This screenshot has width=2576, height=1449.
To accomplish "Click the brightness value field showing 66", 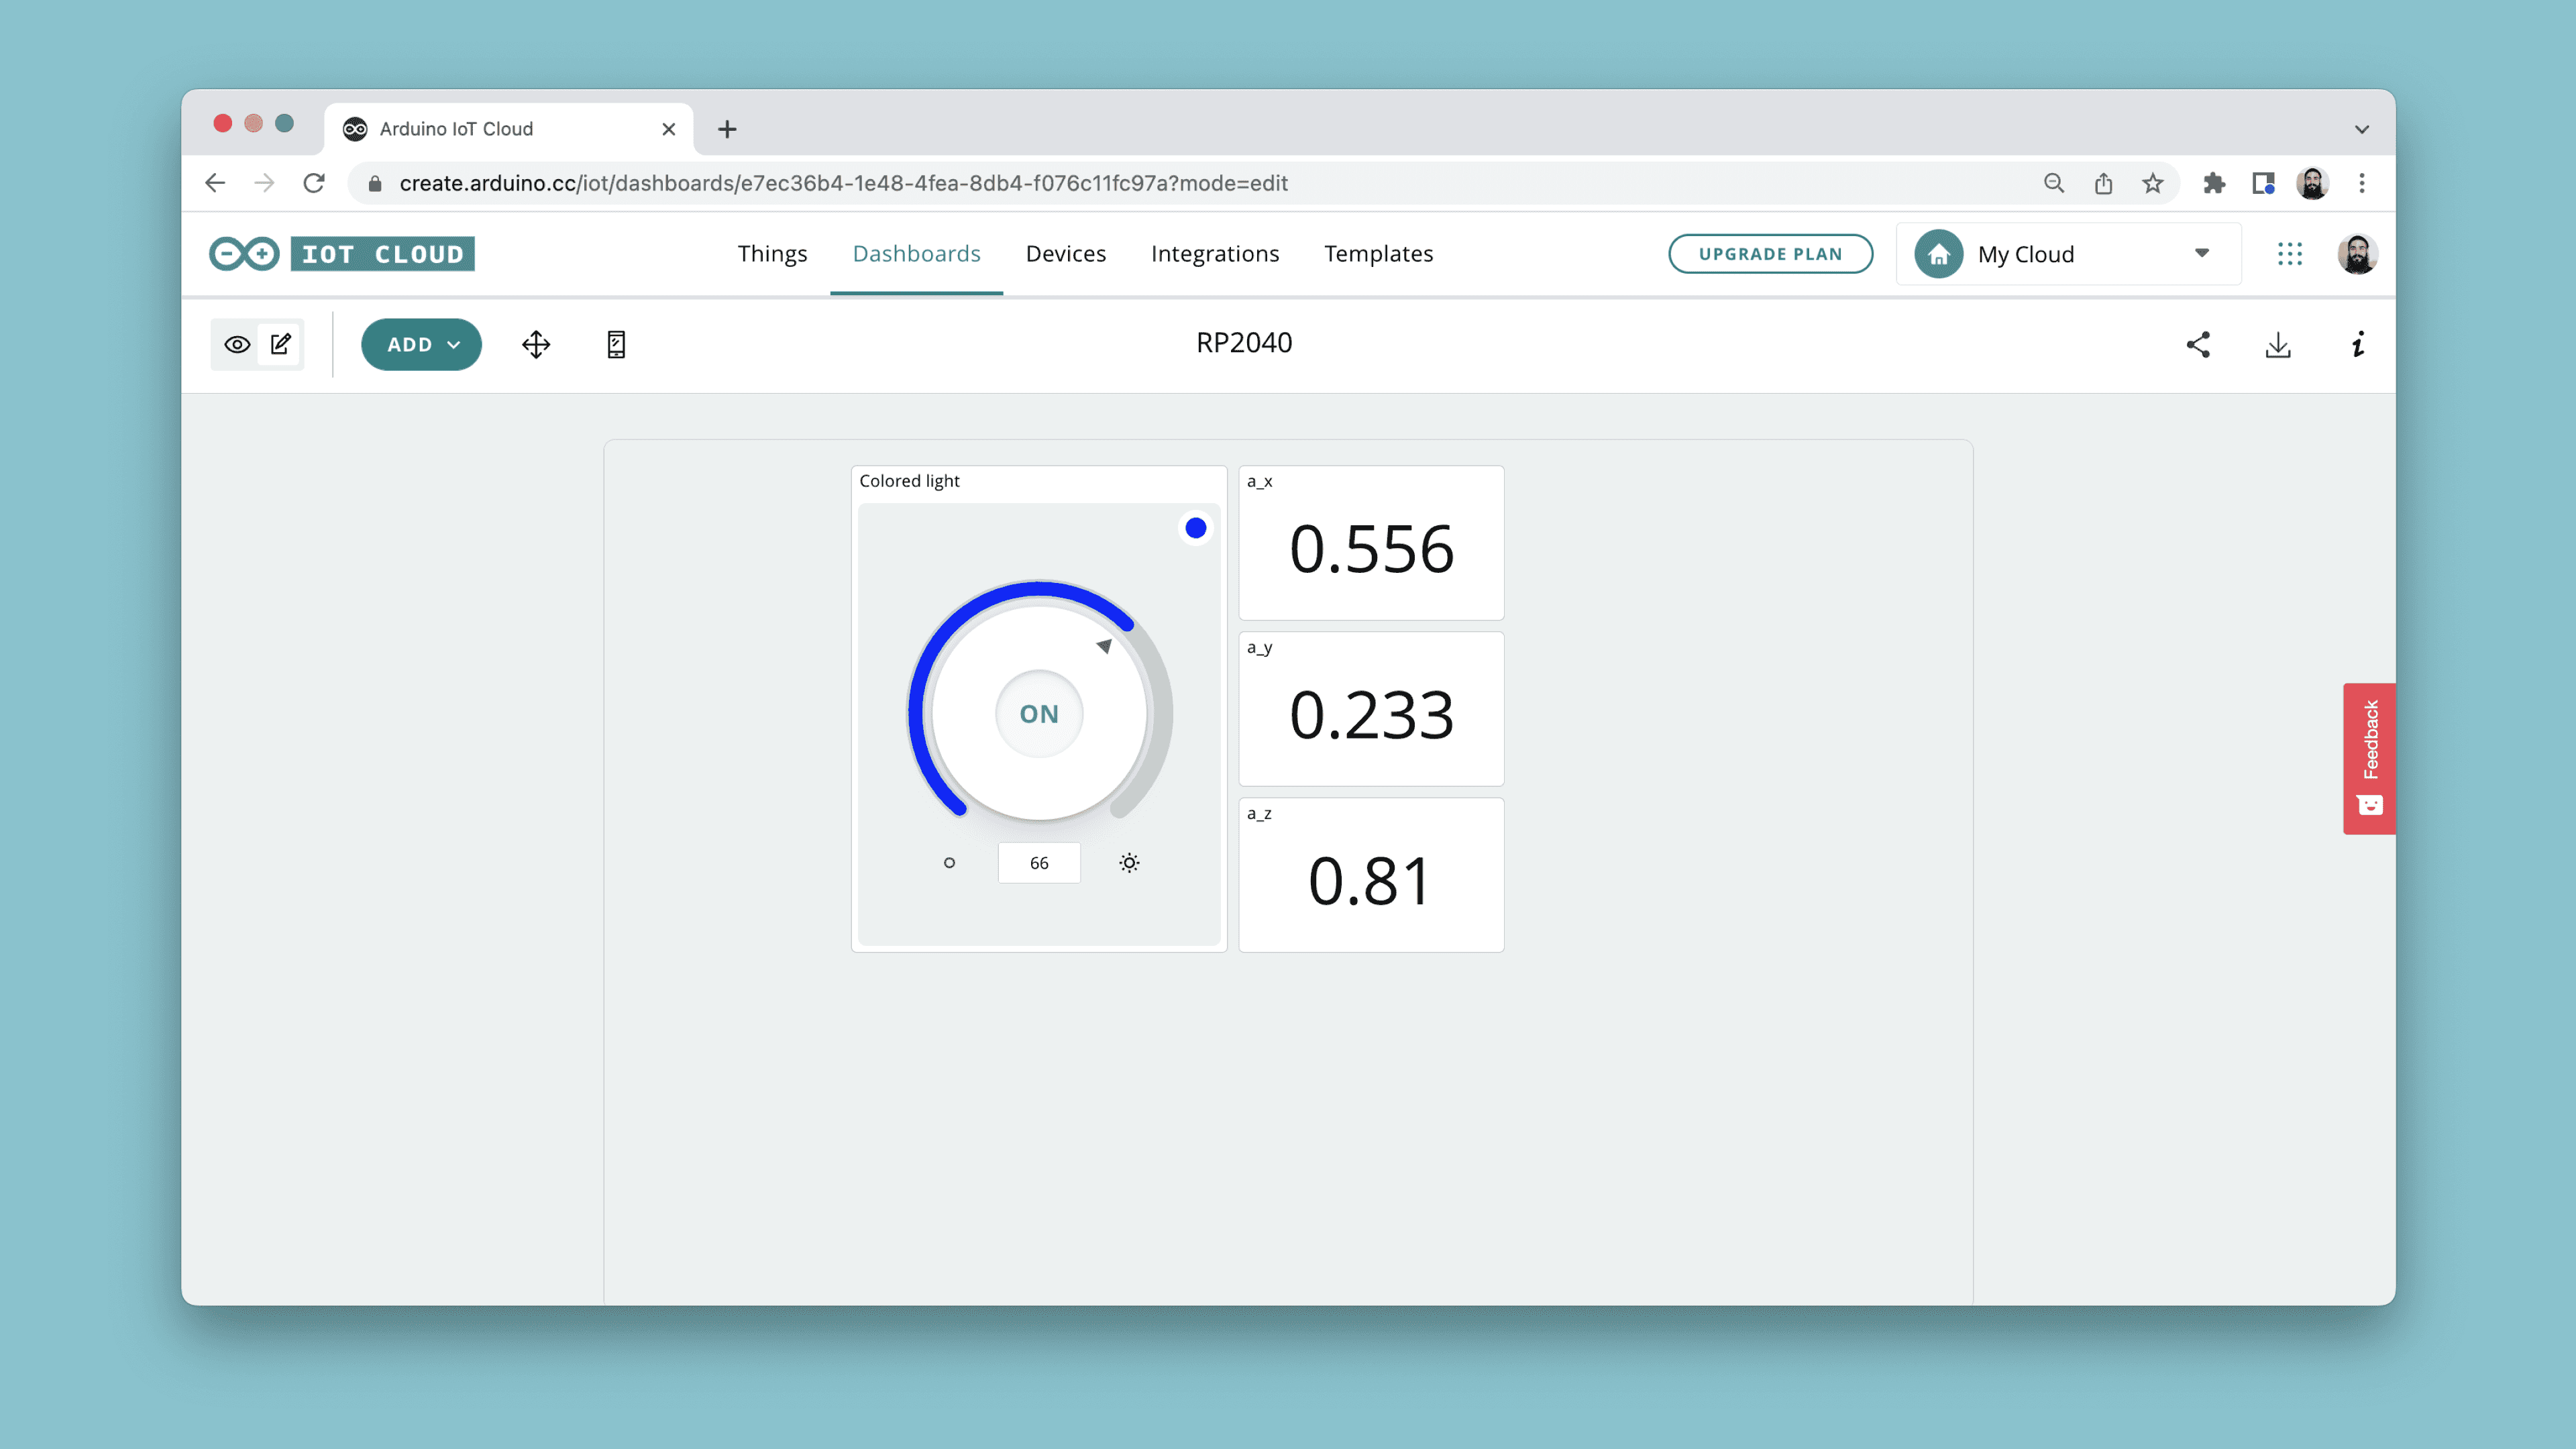I will click(x=1039, y=862).
